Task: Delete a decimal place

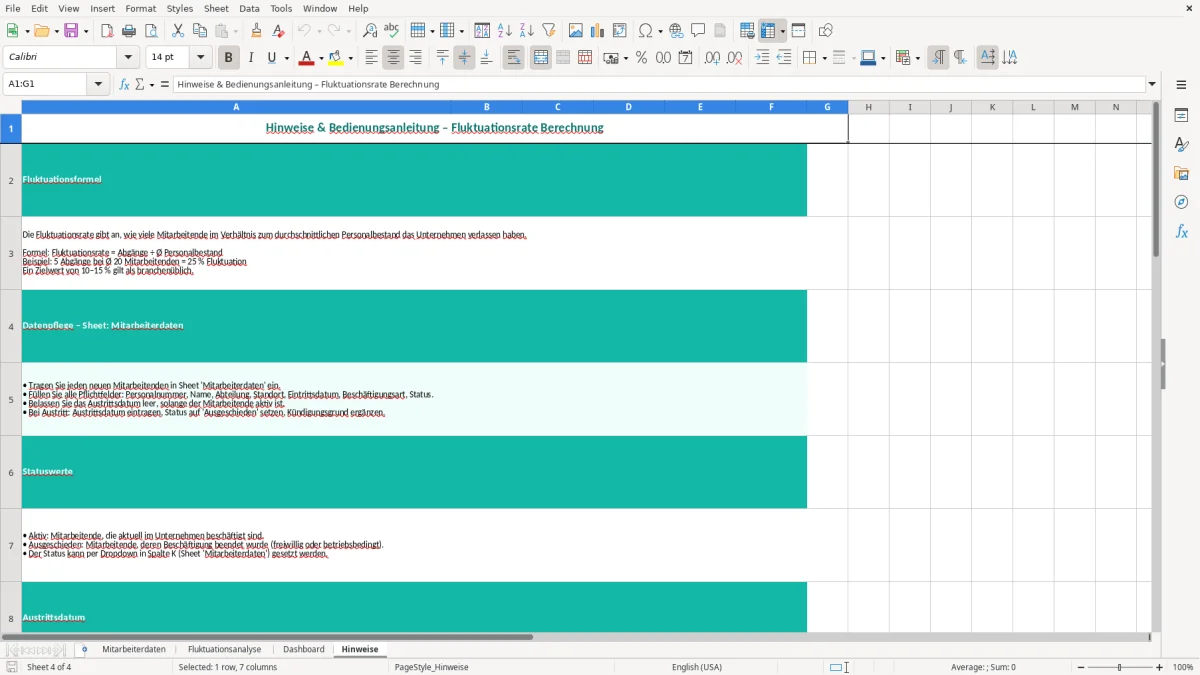Action: (734, 58)
